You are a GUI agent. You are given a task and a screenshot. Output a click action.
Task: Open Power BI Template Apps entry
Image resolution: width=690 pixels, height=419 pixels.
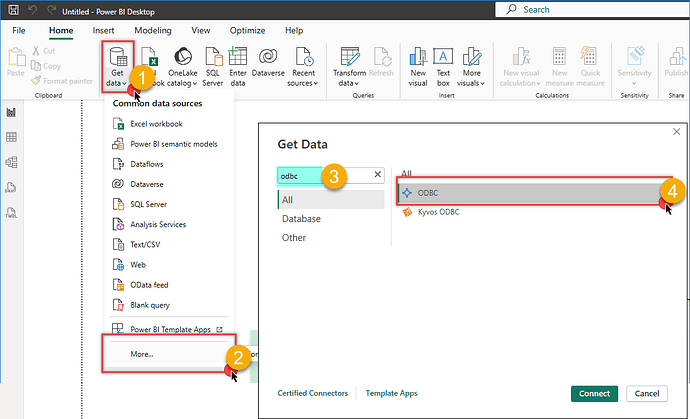[x=169, y=329]
